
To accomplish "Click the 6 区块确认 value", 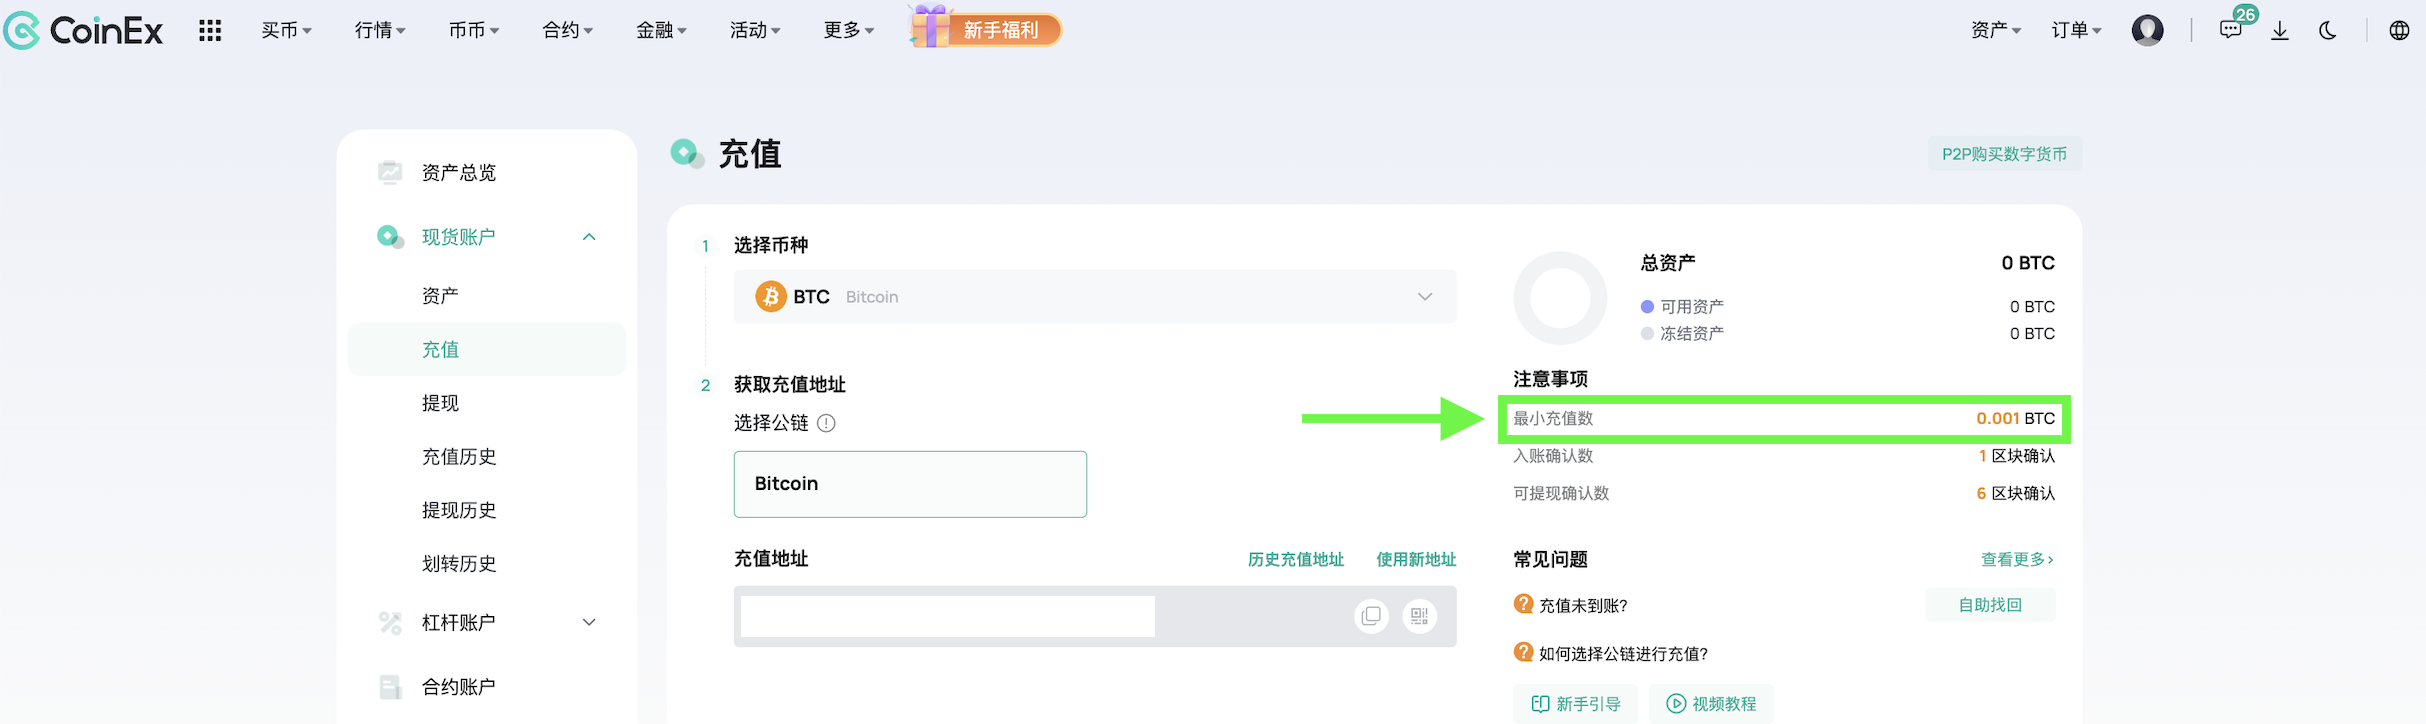I will pyautogui.click(x=2015, y=493).
